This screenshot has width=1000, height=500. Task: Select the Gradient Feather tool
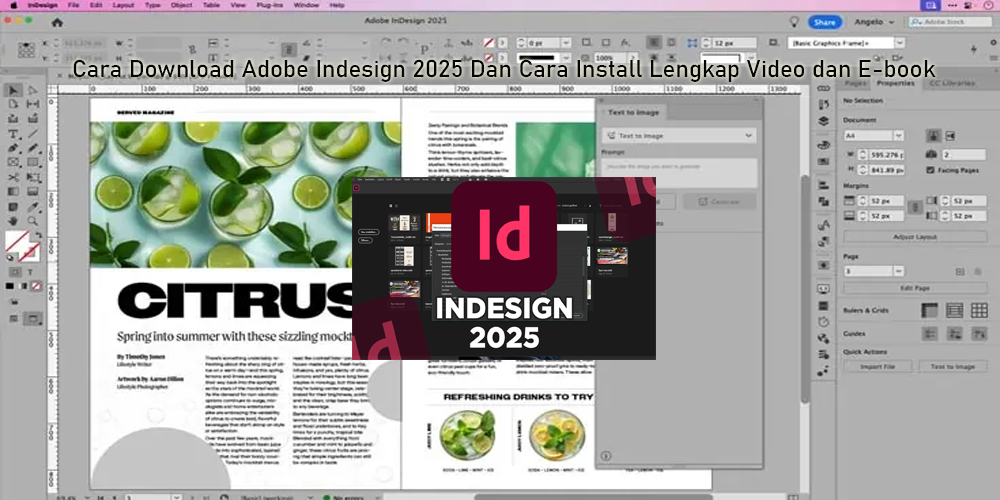[x=33, y=191]
